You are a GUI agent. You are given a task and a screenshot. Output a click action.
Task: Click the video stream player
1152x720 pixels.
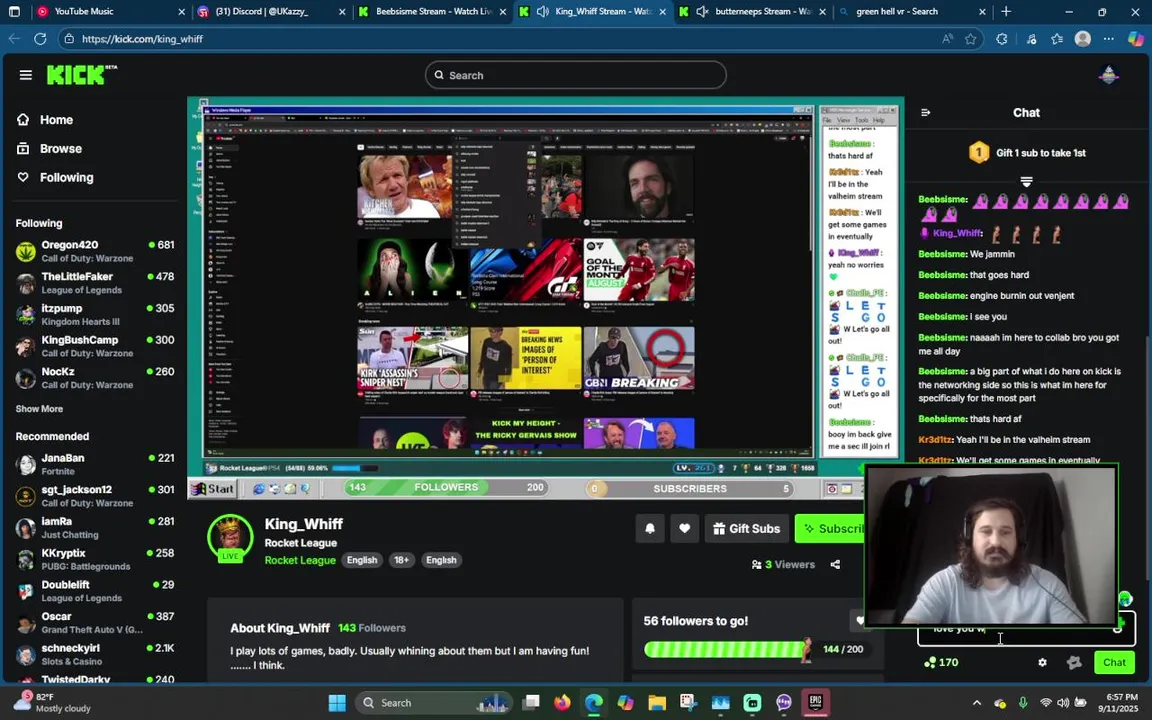[545, 298]
